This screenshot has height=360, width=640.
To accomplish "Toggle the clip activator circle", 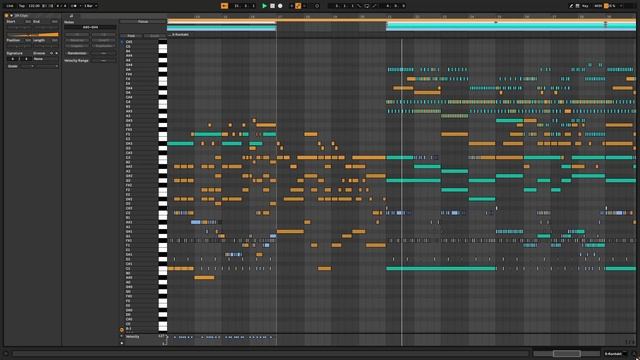I will (7, 16).
